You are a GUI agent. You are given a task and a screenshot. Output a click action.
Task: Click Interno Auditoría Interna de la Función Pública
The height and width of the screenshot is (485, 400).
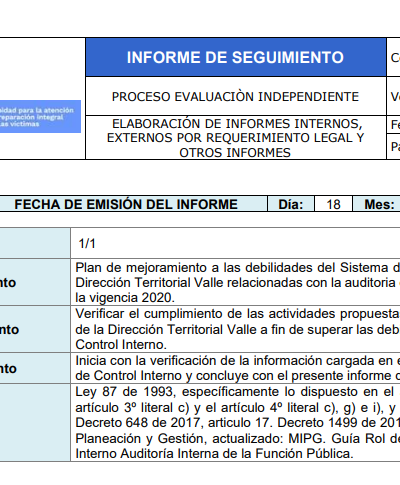tap(214, 453)
